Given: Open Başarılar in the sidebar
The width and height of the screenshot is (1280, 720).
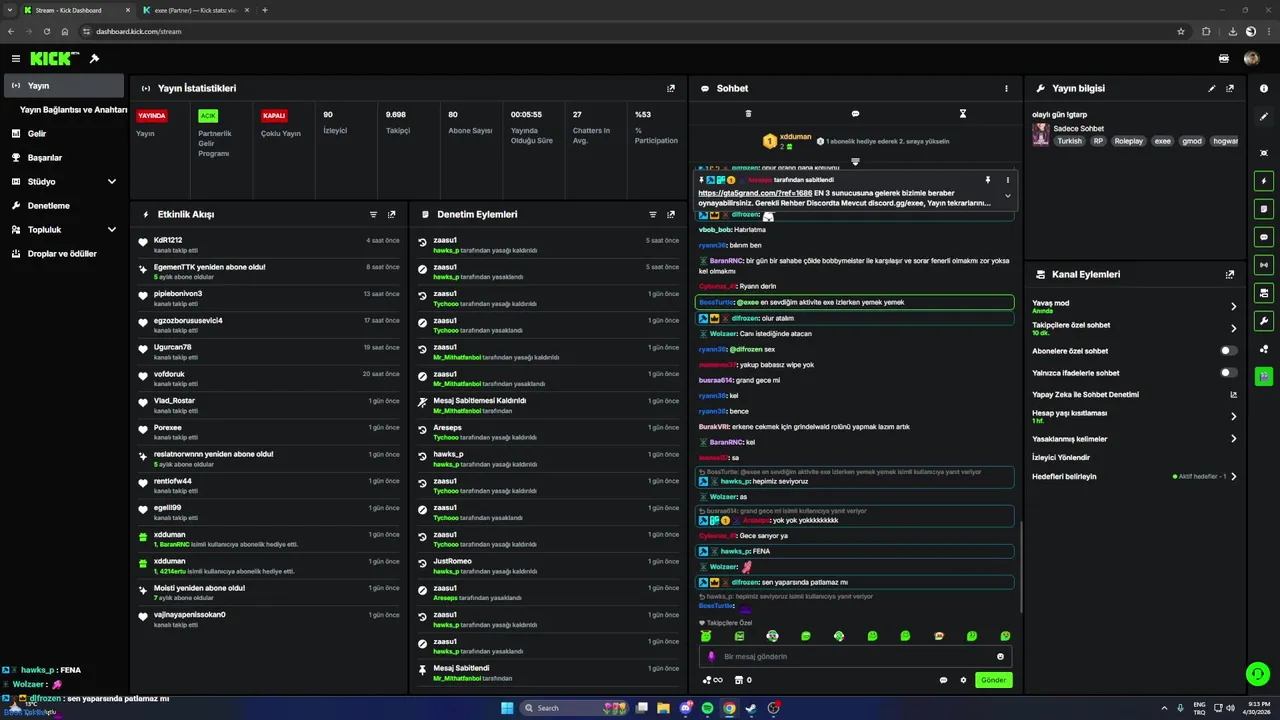Looking at the screenshot, I should [x=64, y=158].
